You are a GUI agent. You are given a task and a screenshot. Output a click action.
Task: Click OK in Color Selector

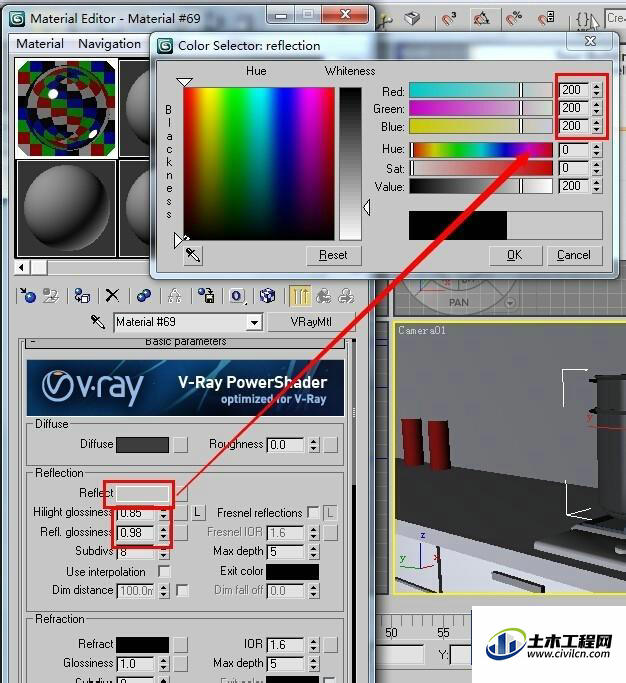(x=515, y=255)
